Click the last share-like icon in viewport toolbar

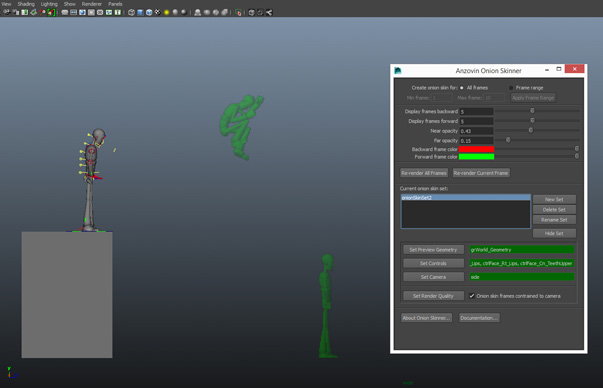269,12
